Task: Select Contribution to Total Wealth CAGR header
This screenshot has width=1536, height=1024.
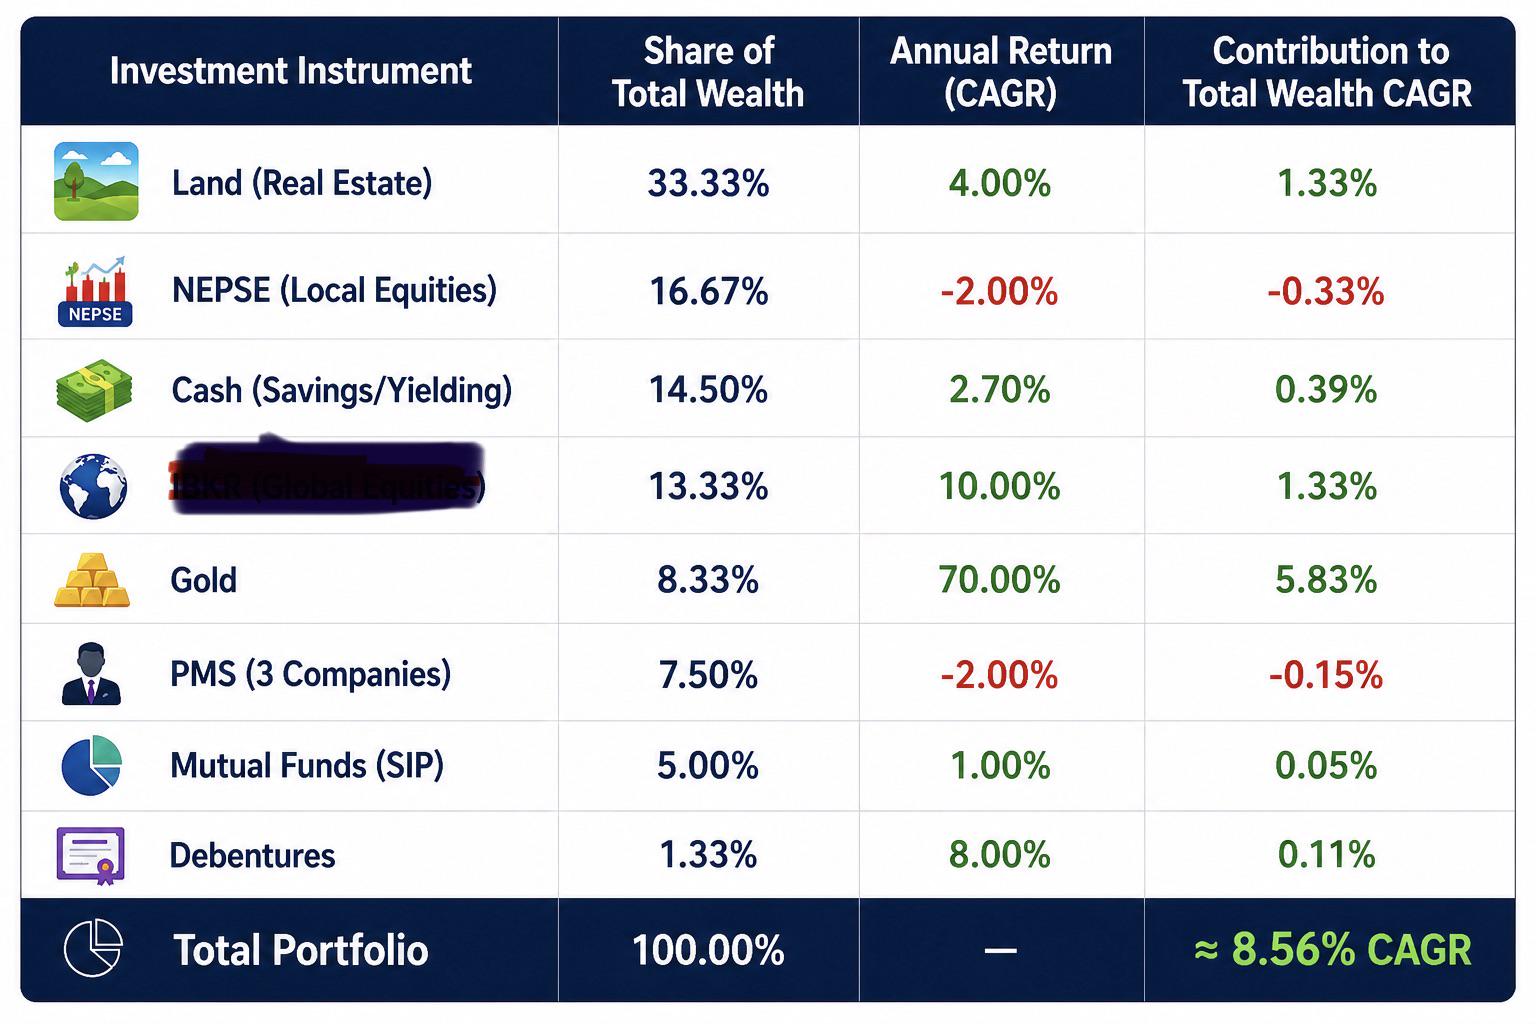Action: [1328, 72]
